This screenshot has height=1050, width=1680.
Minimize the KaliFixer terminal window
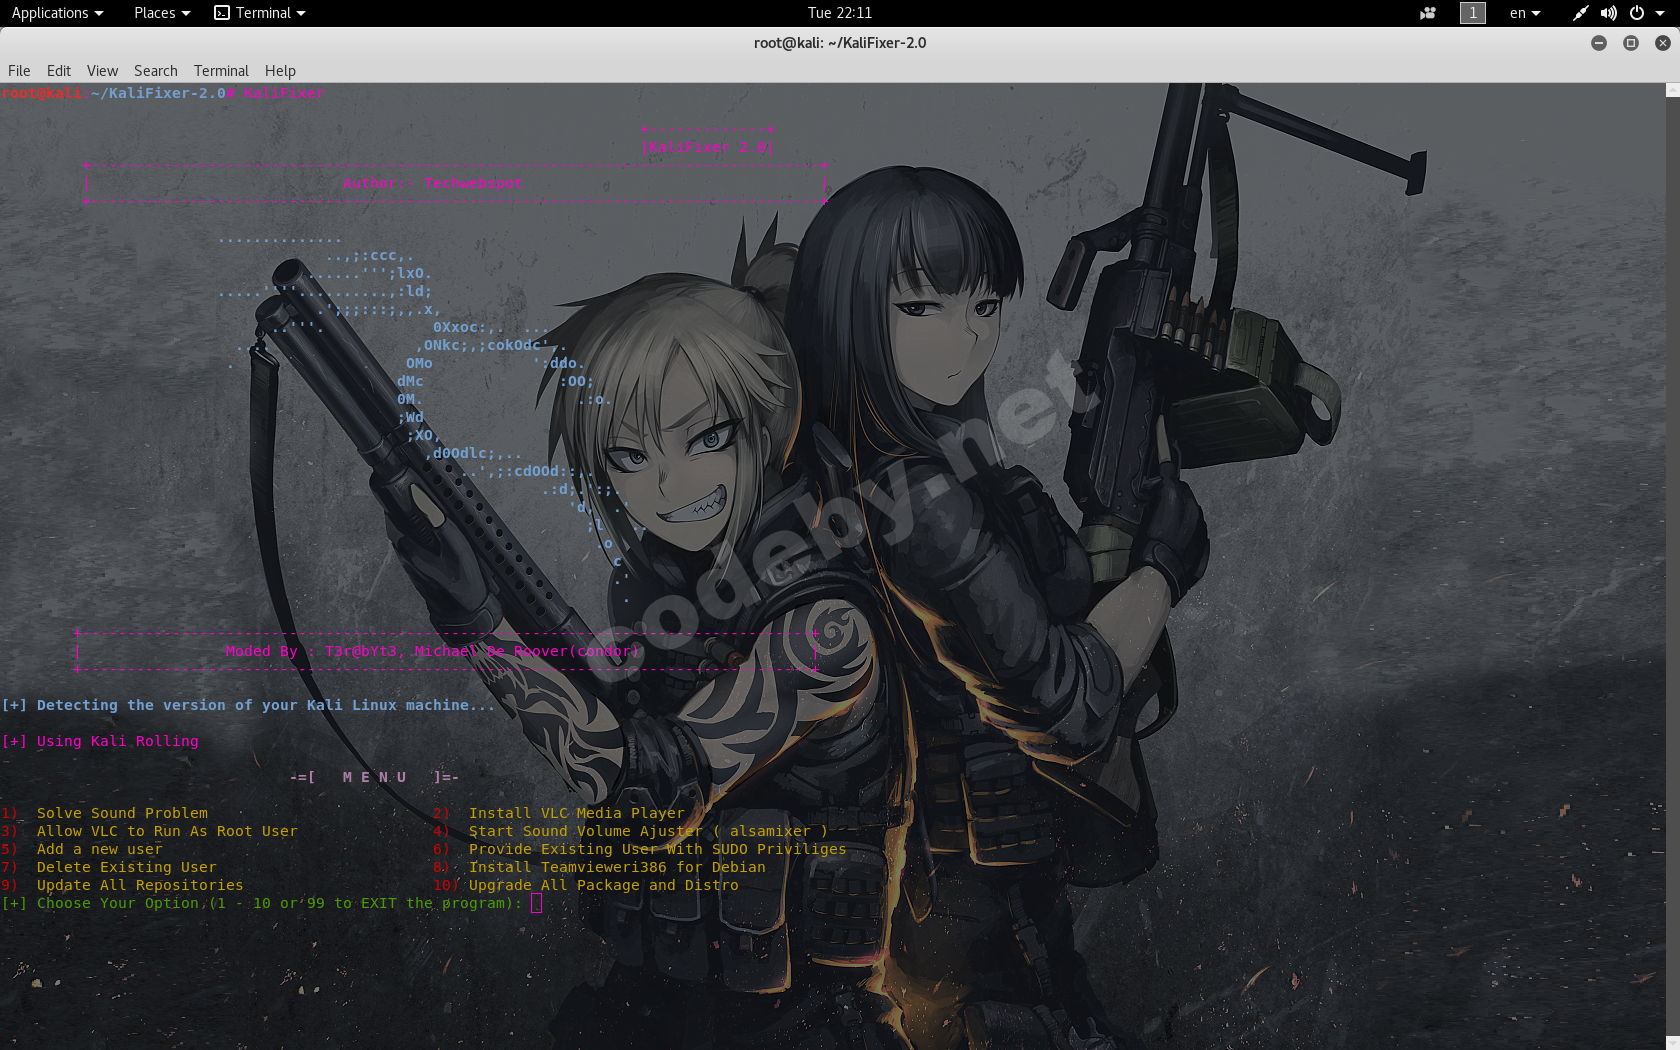click(x=1599, y=43)
